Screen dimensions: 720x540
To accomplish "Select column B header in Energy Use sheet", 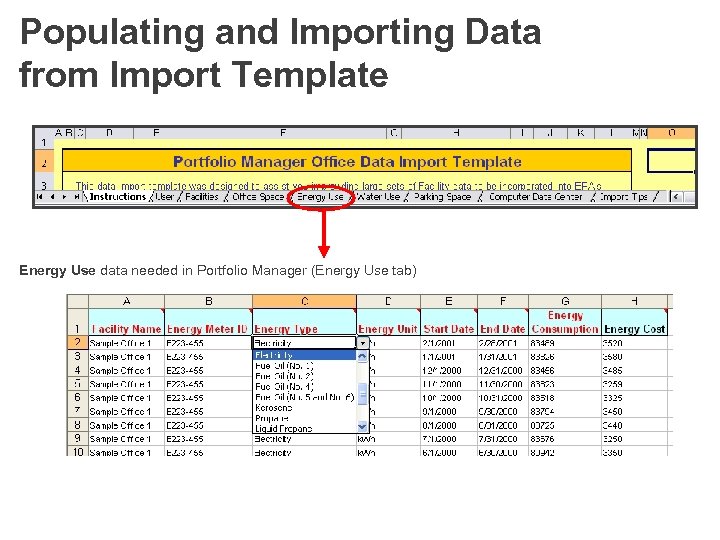I will point(208,301).
